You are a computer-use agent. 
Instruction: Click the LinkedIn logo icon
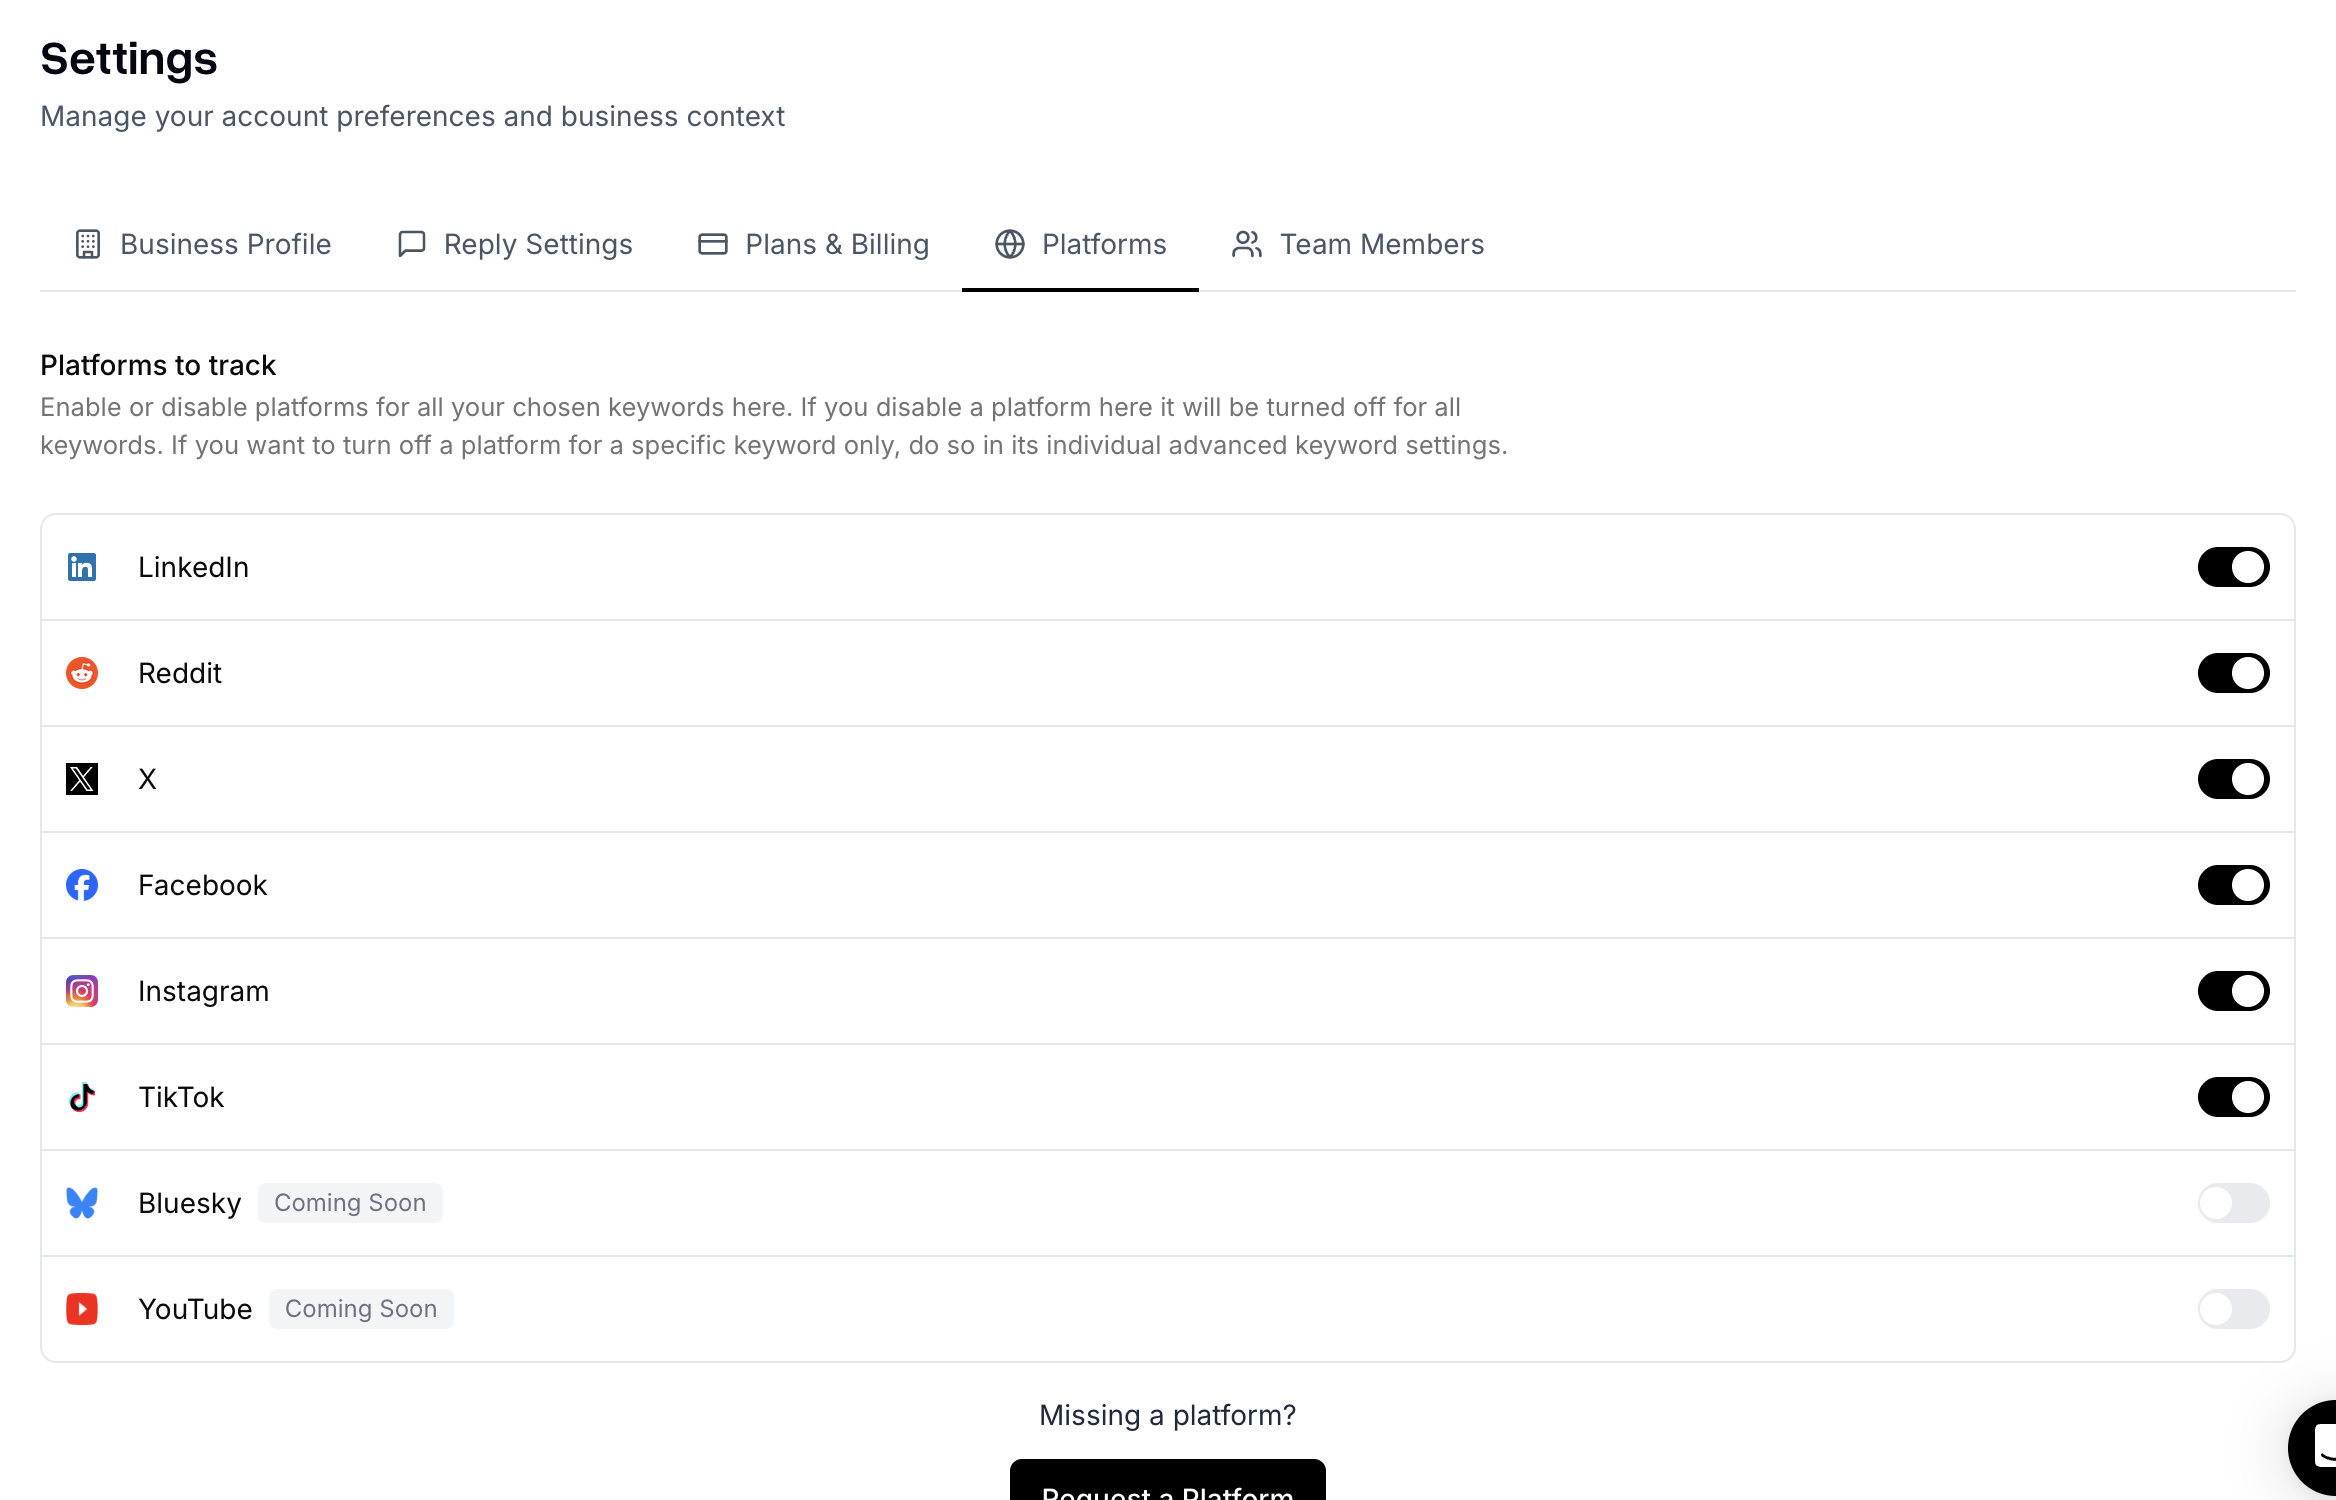click(x=82, y=567)
